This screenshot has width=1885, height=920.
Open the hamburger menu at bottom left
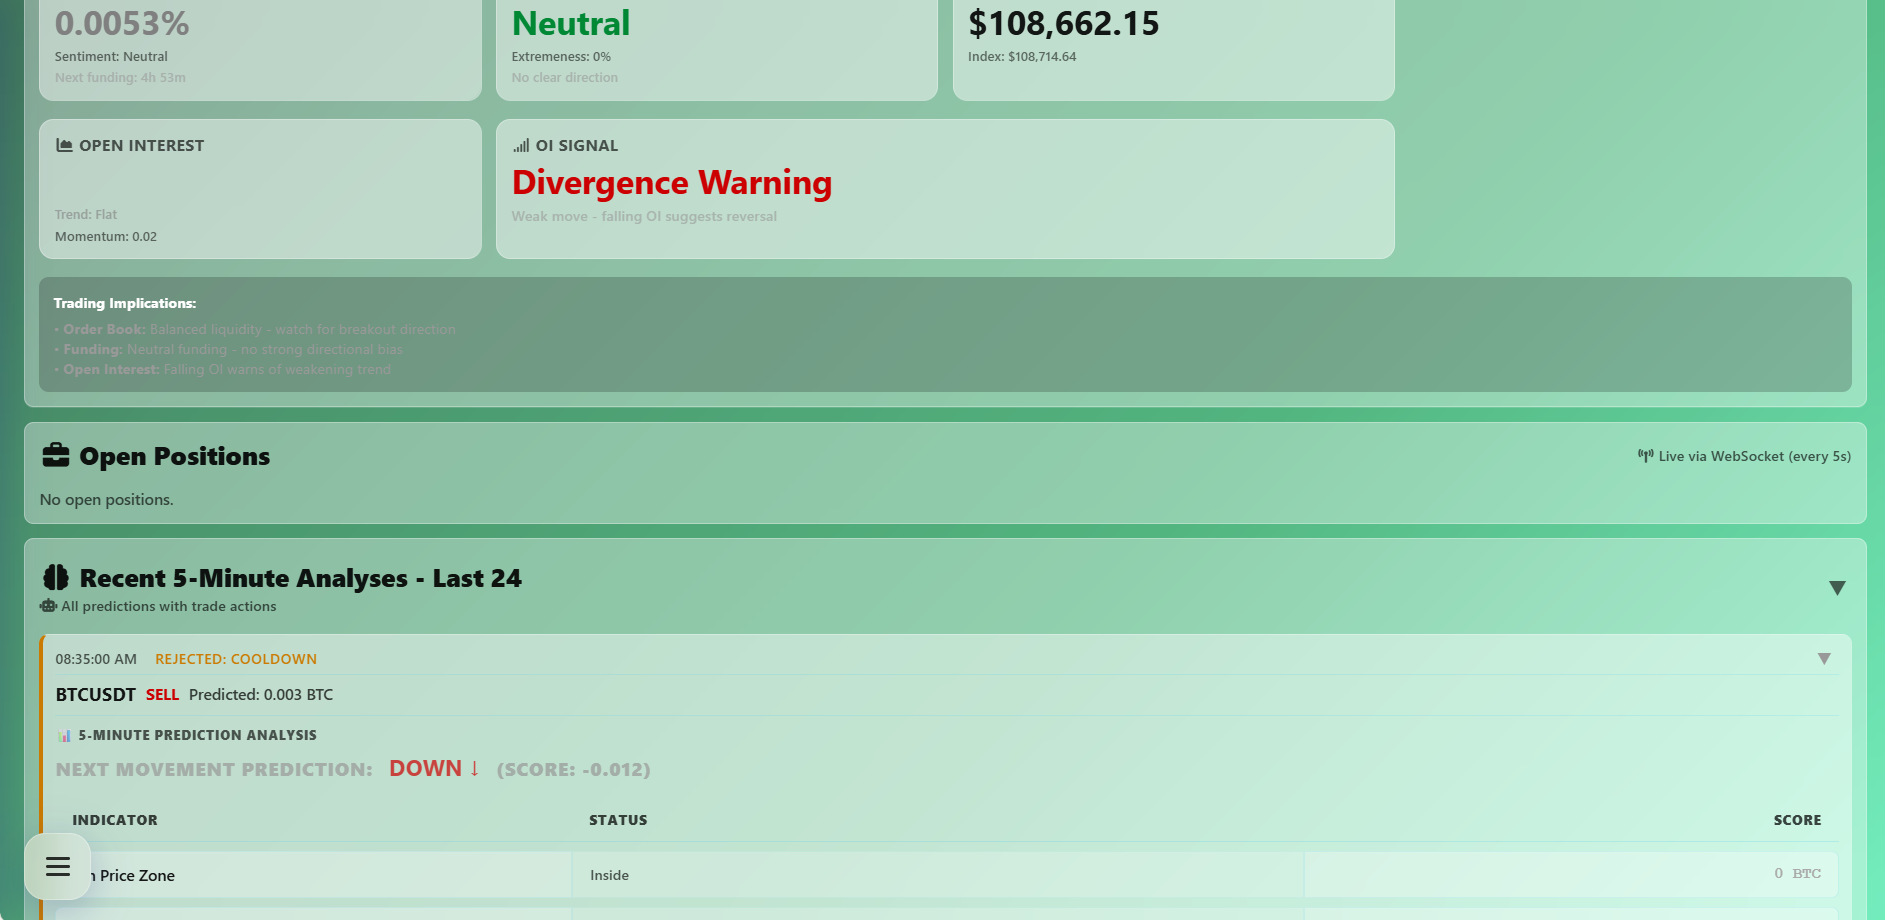tap(57, 865)
